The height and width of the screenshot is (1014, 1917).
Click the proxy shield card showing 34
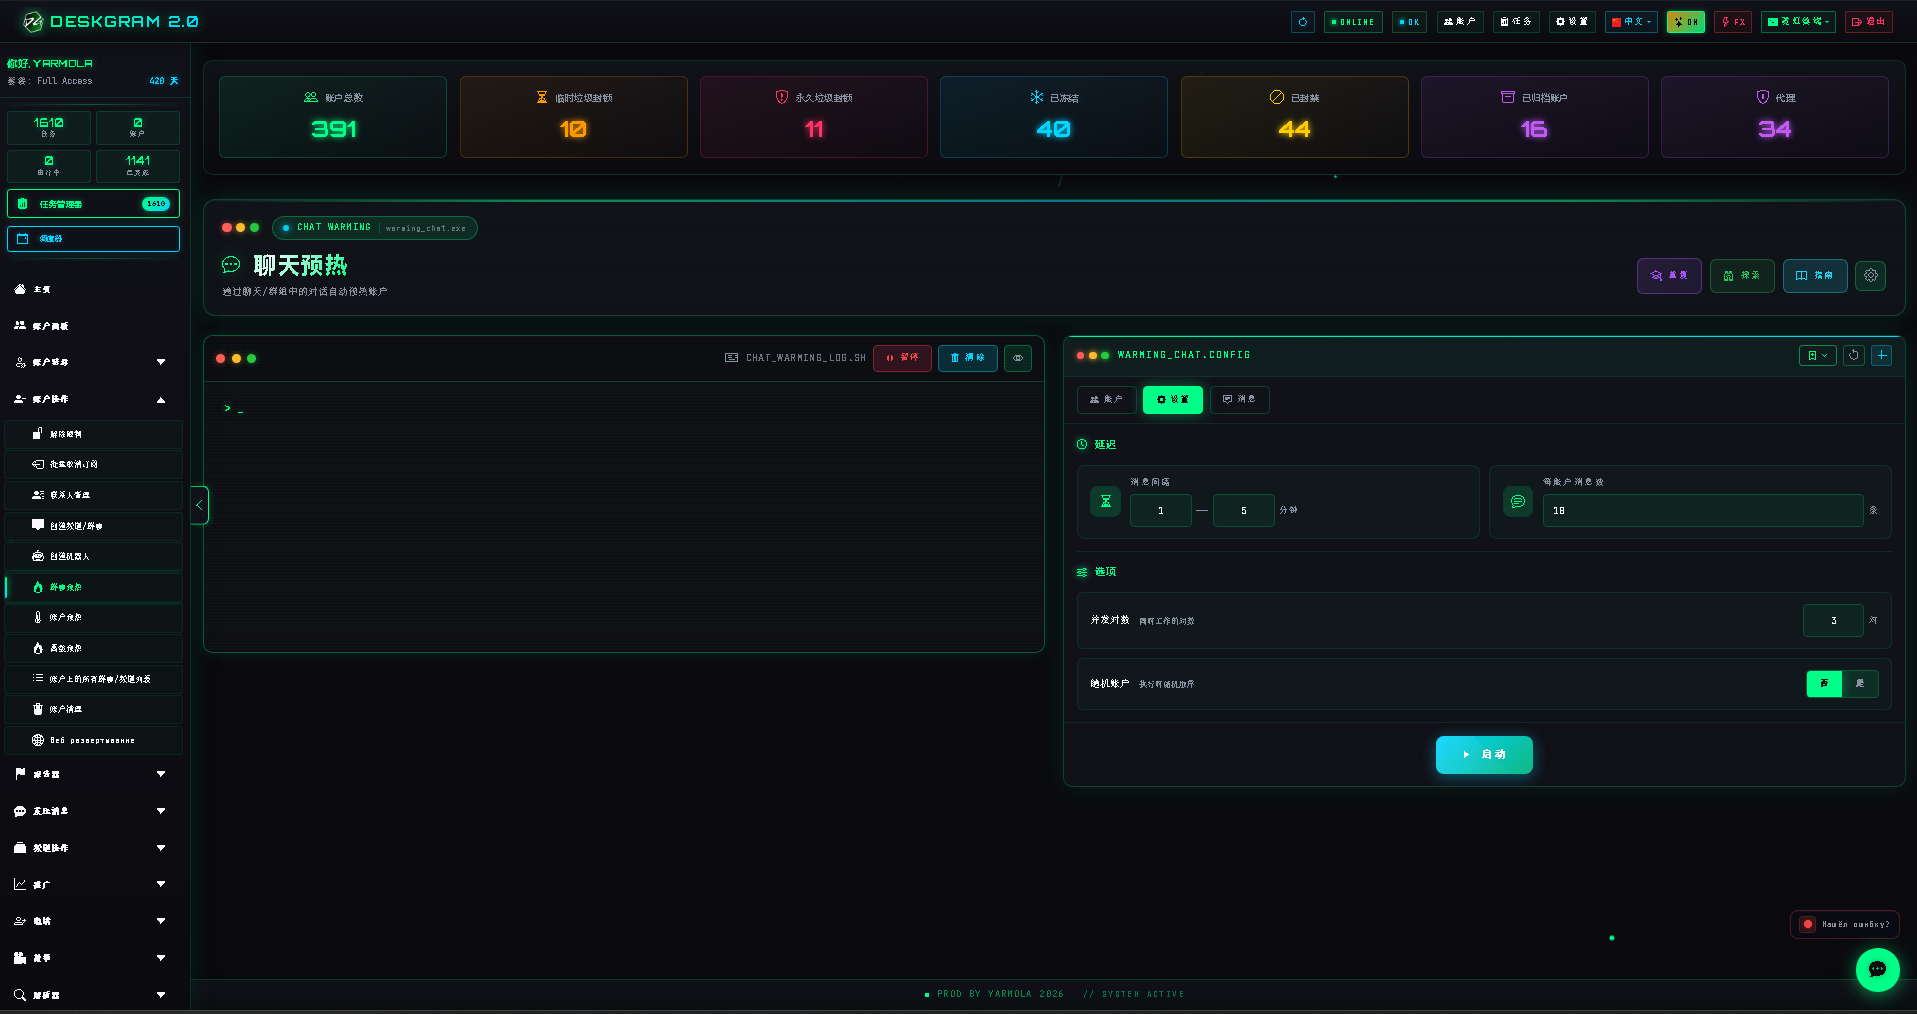1775,117
